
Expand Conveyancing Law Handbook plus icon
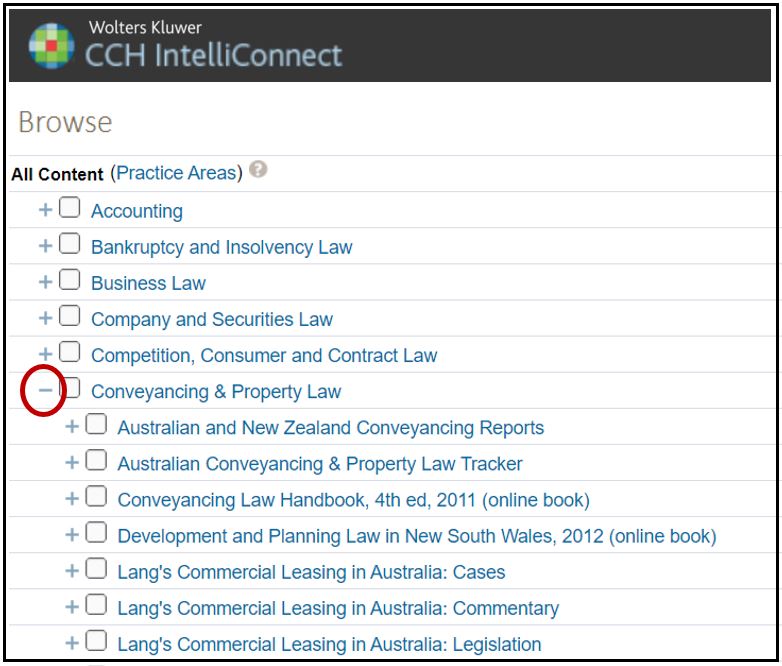[x=71, y=499]
